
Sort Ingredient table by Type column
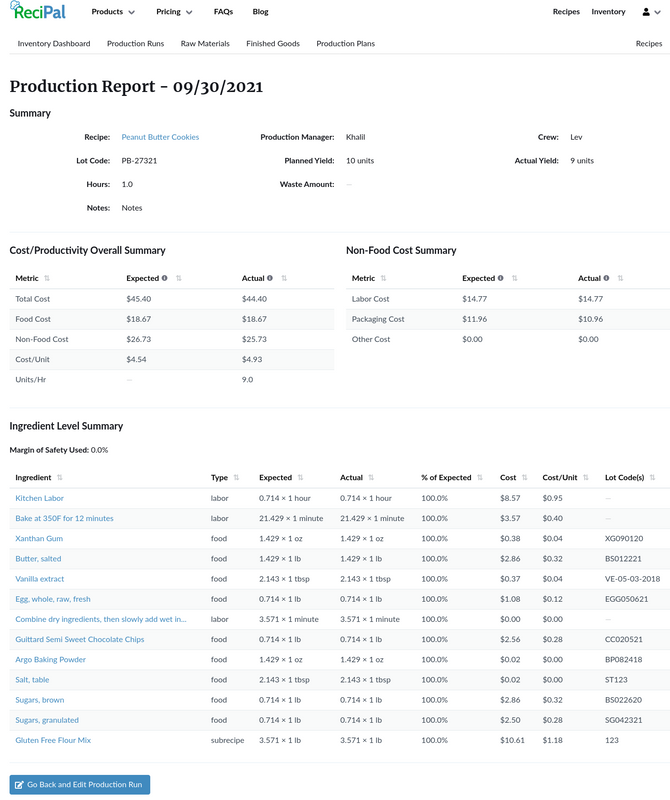[237, 478]
